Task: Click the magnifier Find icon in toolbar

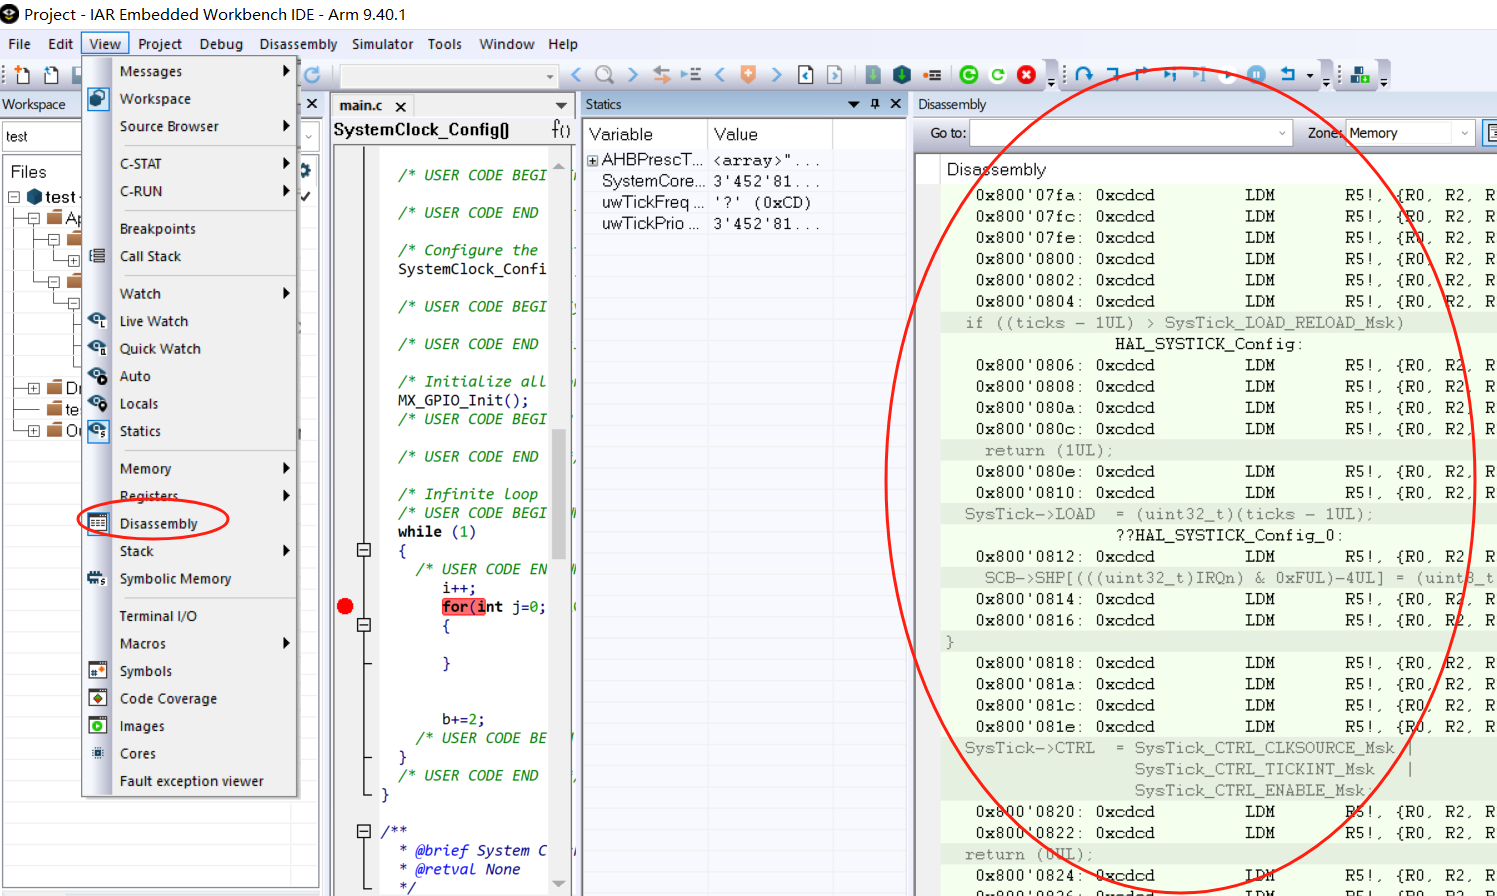Action: [x=604, y=74]
